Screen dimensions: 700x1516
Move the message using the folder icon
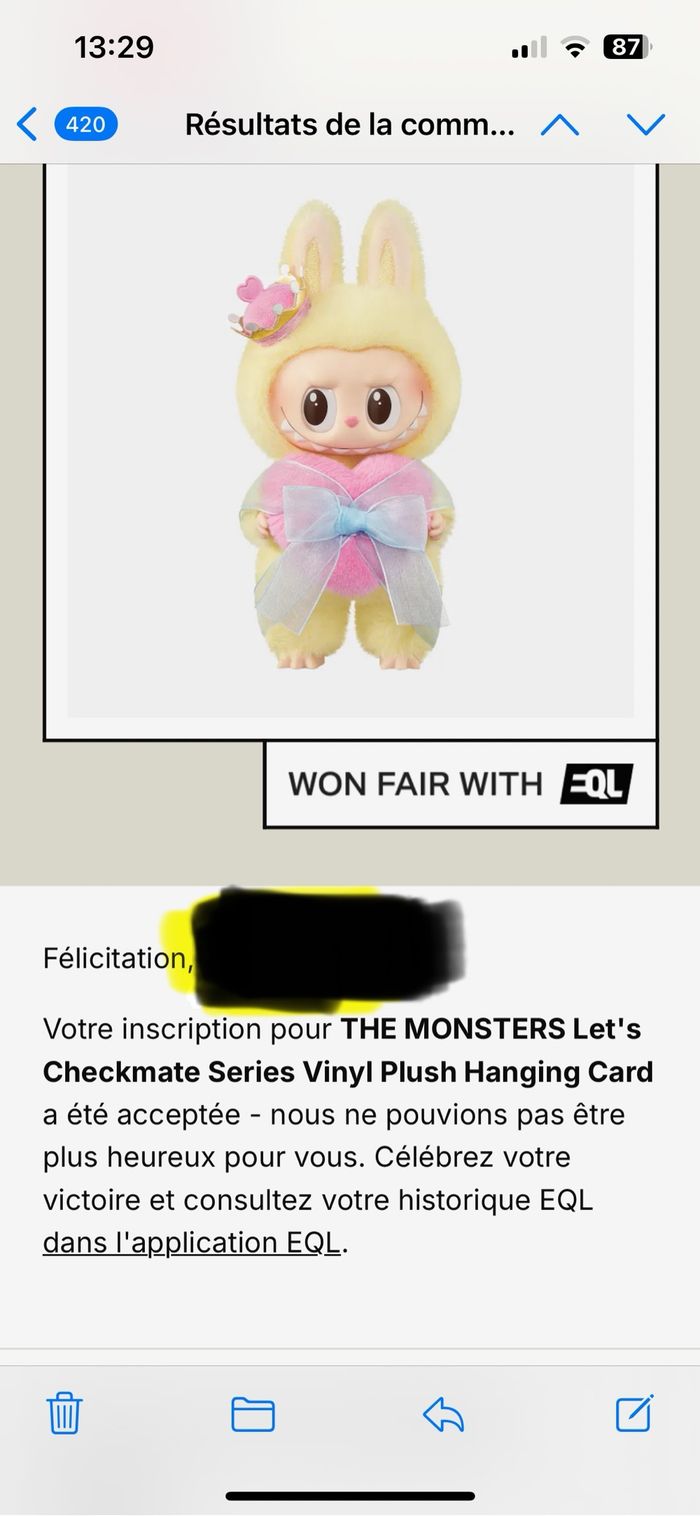253,1415
